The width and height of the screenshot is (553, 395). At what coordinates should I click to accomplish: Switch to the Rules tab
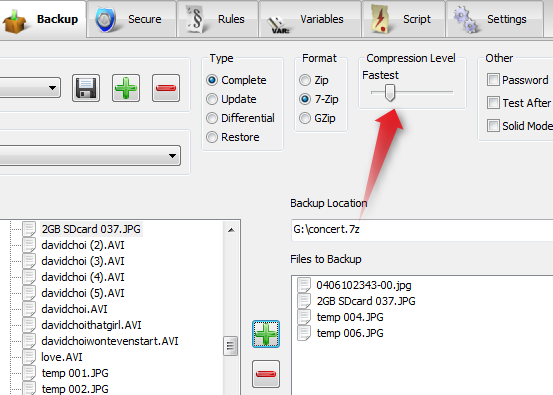[218, 19]
